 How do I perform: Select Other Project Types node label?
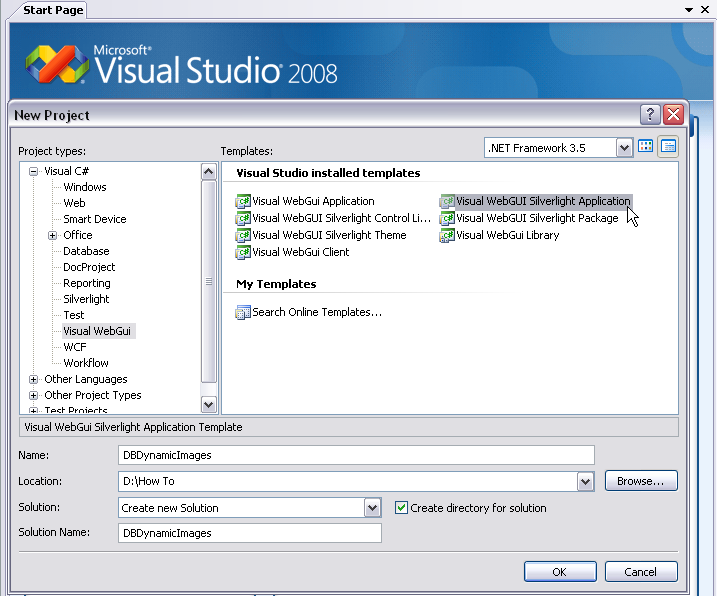pos(93,395)
